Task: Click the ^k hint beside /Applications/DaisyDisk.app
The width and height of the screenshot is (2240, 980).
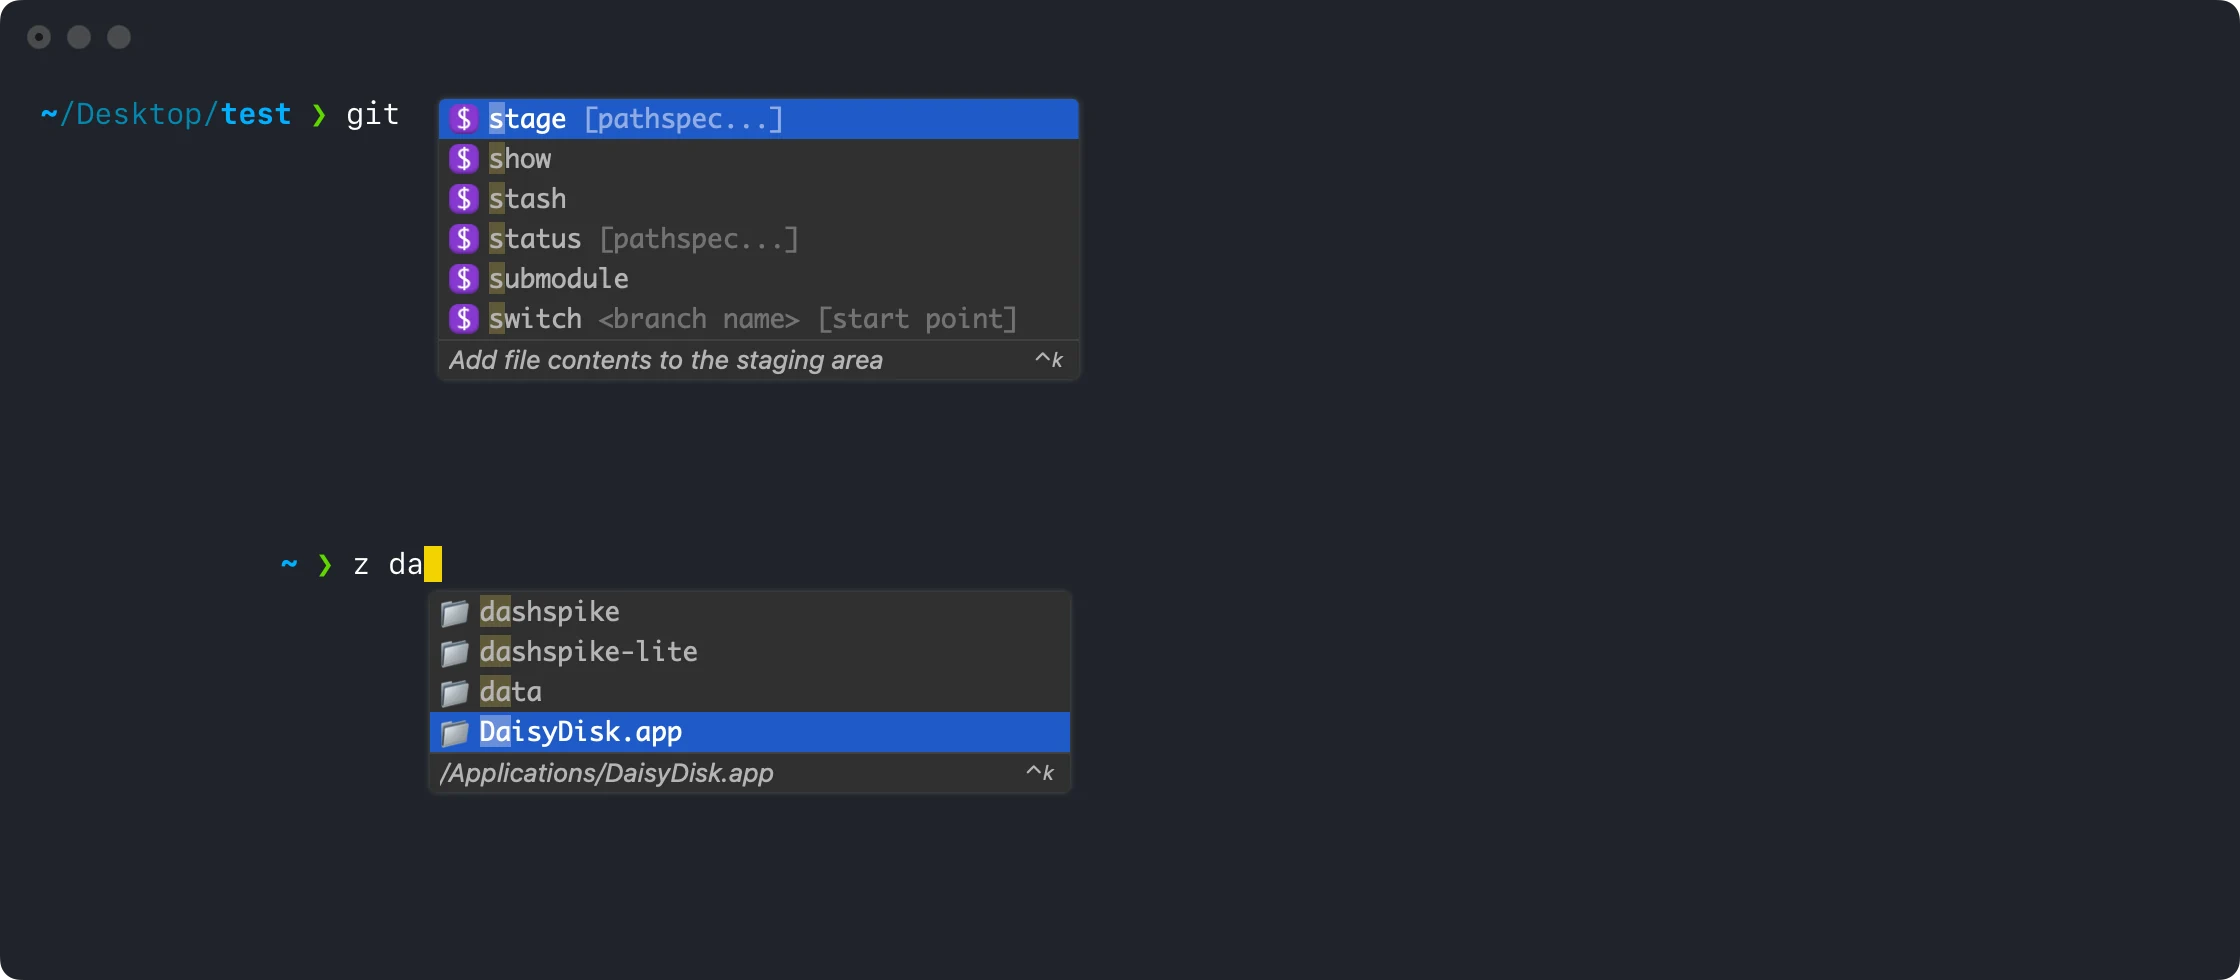Action: (x=1039, y=773)
